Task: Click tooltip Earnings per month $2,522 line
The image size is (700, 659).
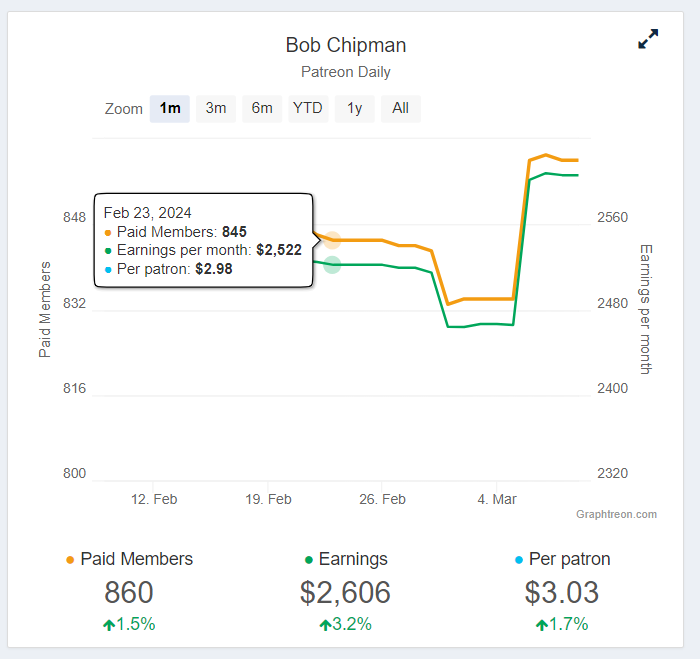Action: (203, 250)
